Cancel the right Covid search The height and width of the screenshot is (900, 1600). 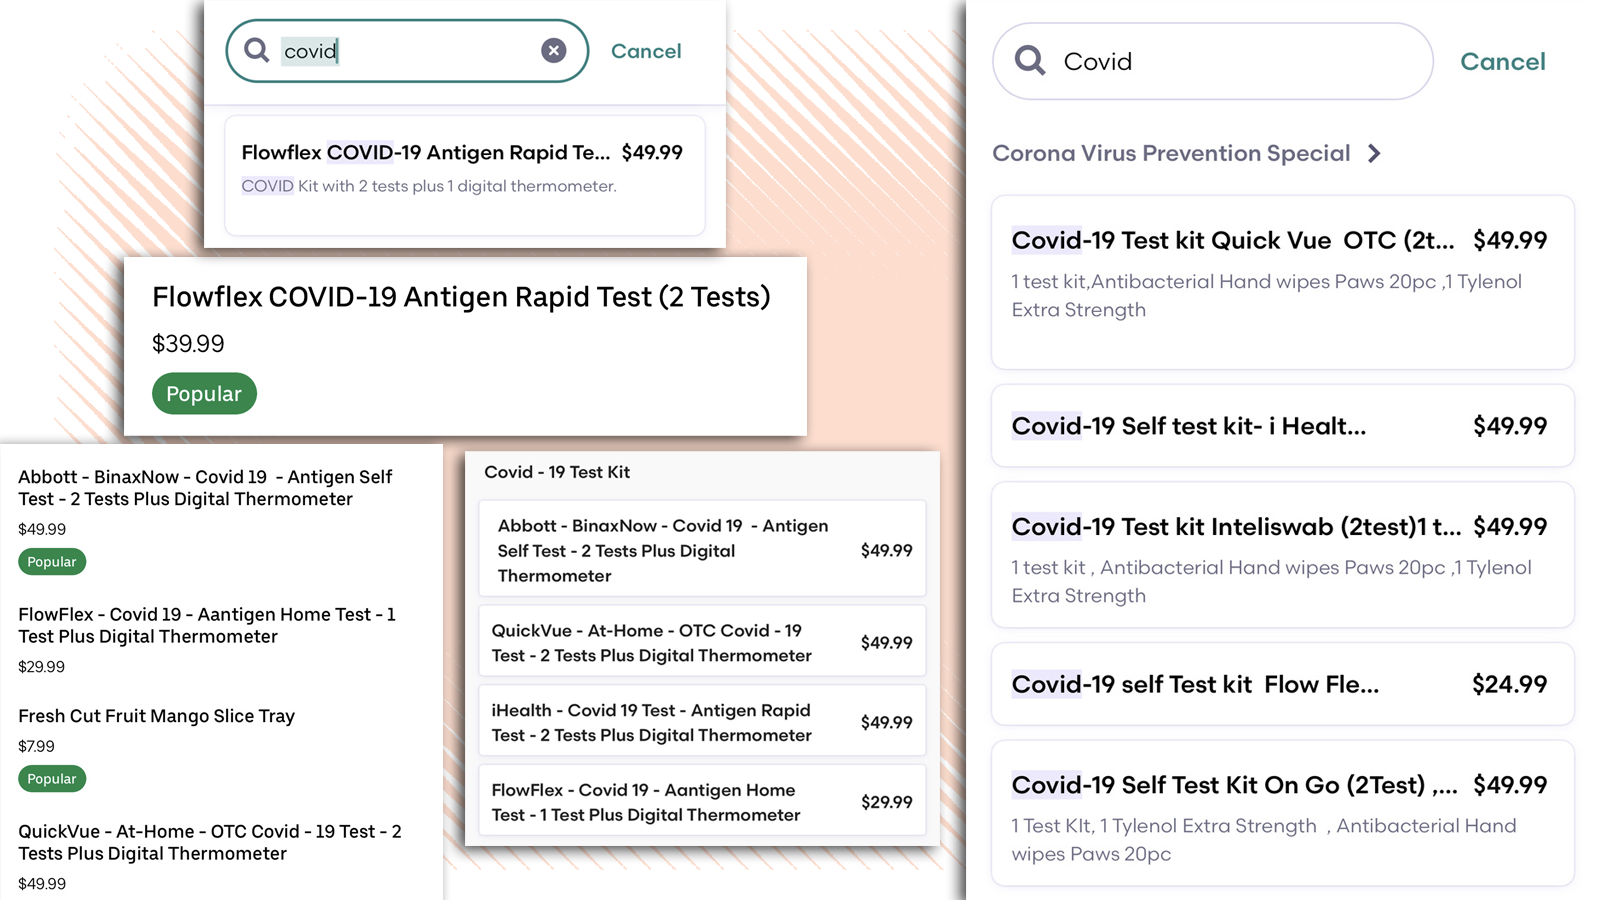1502,62
